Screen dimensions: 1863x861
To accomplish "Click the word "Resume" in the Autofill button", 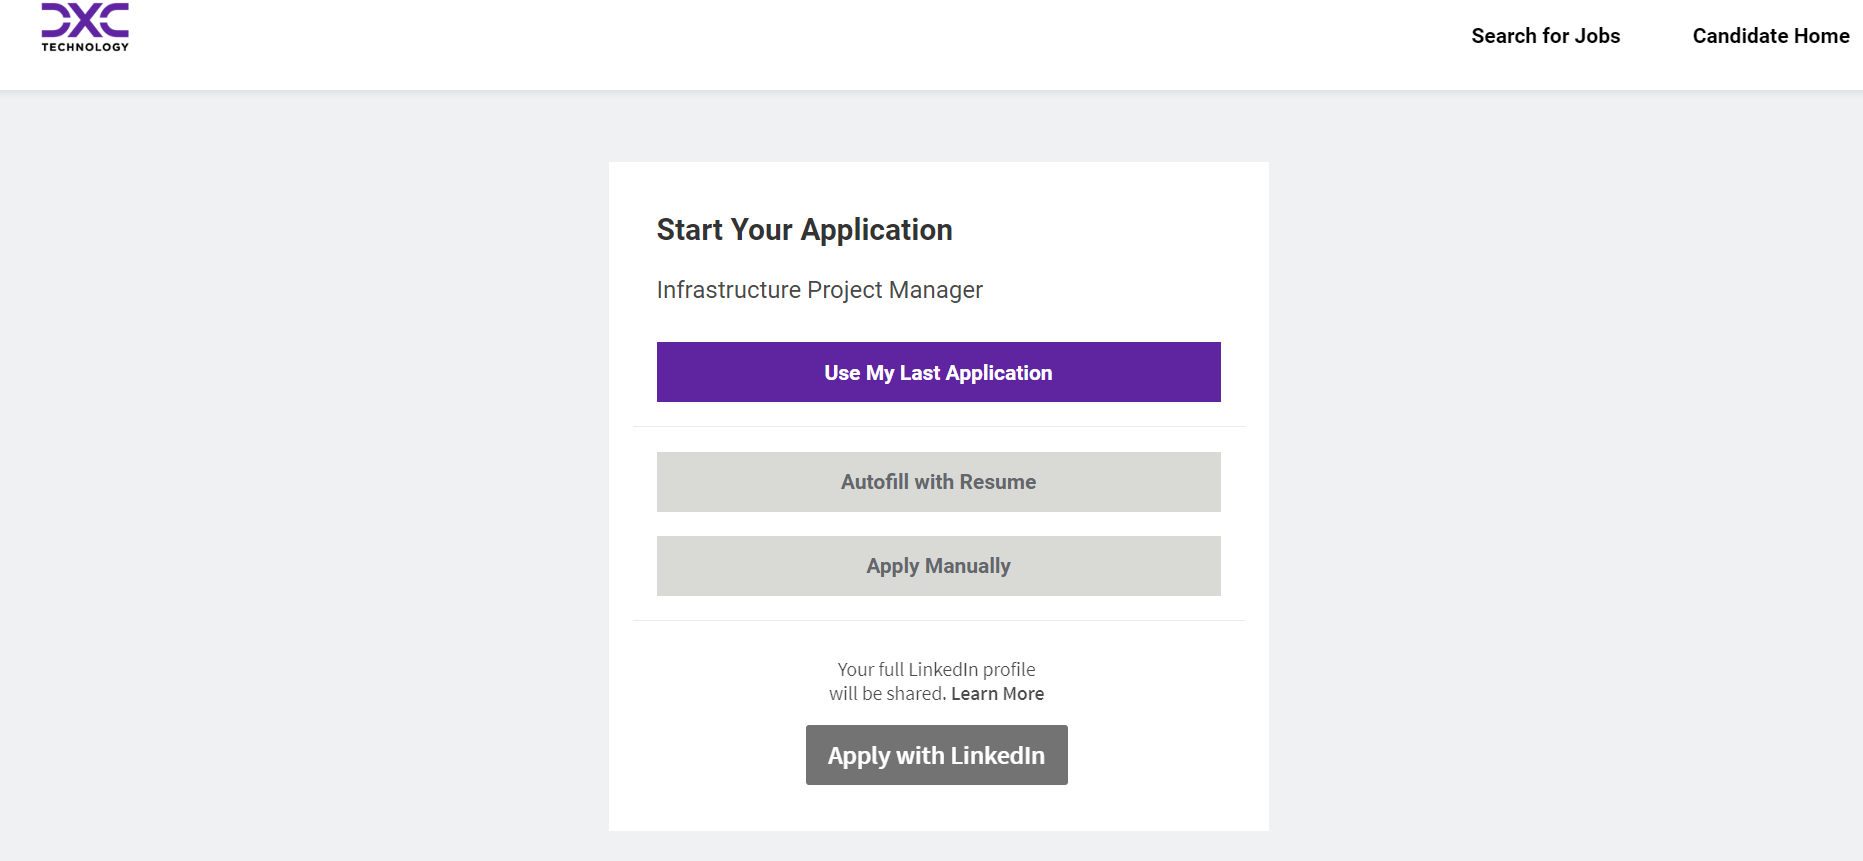I will pyautogui.click(x=997, y=482).
